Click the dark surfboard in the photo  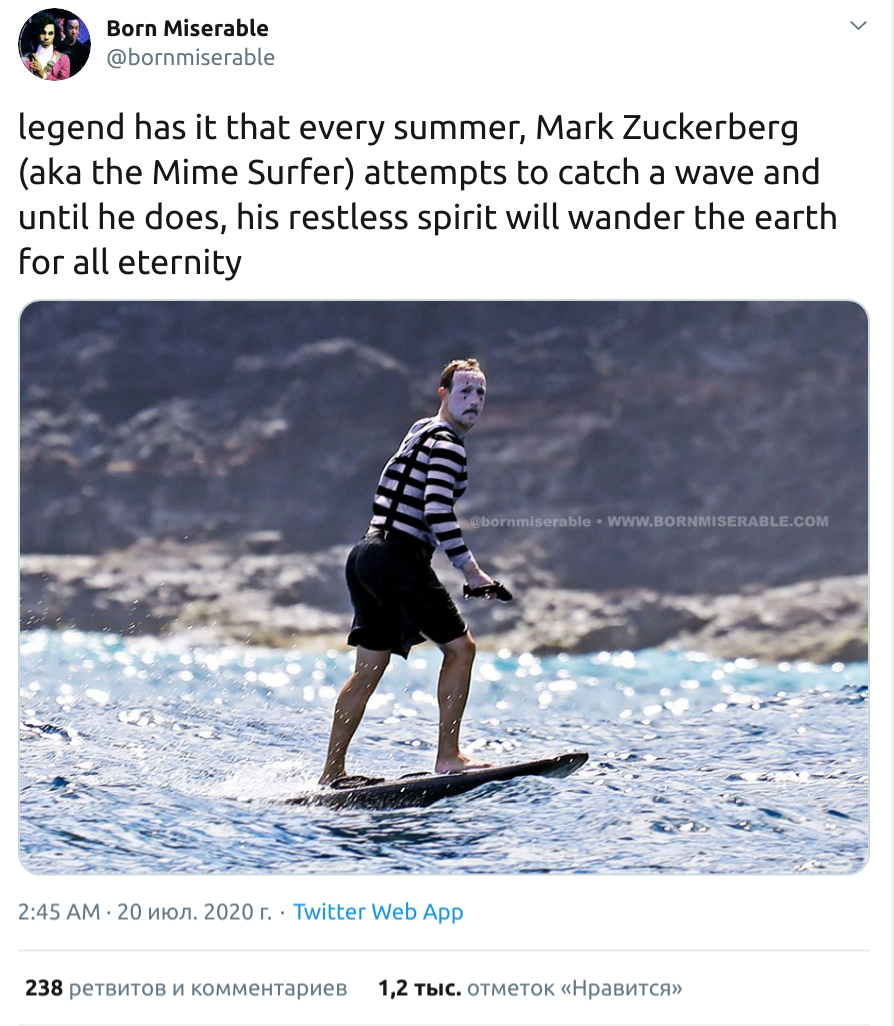coord(450,785)
